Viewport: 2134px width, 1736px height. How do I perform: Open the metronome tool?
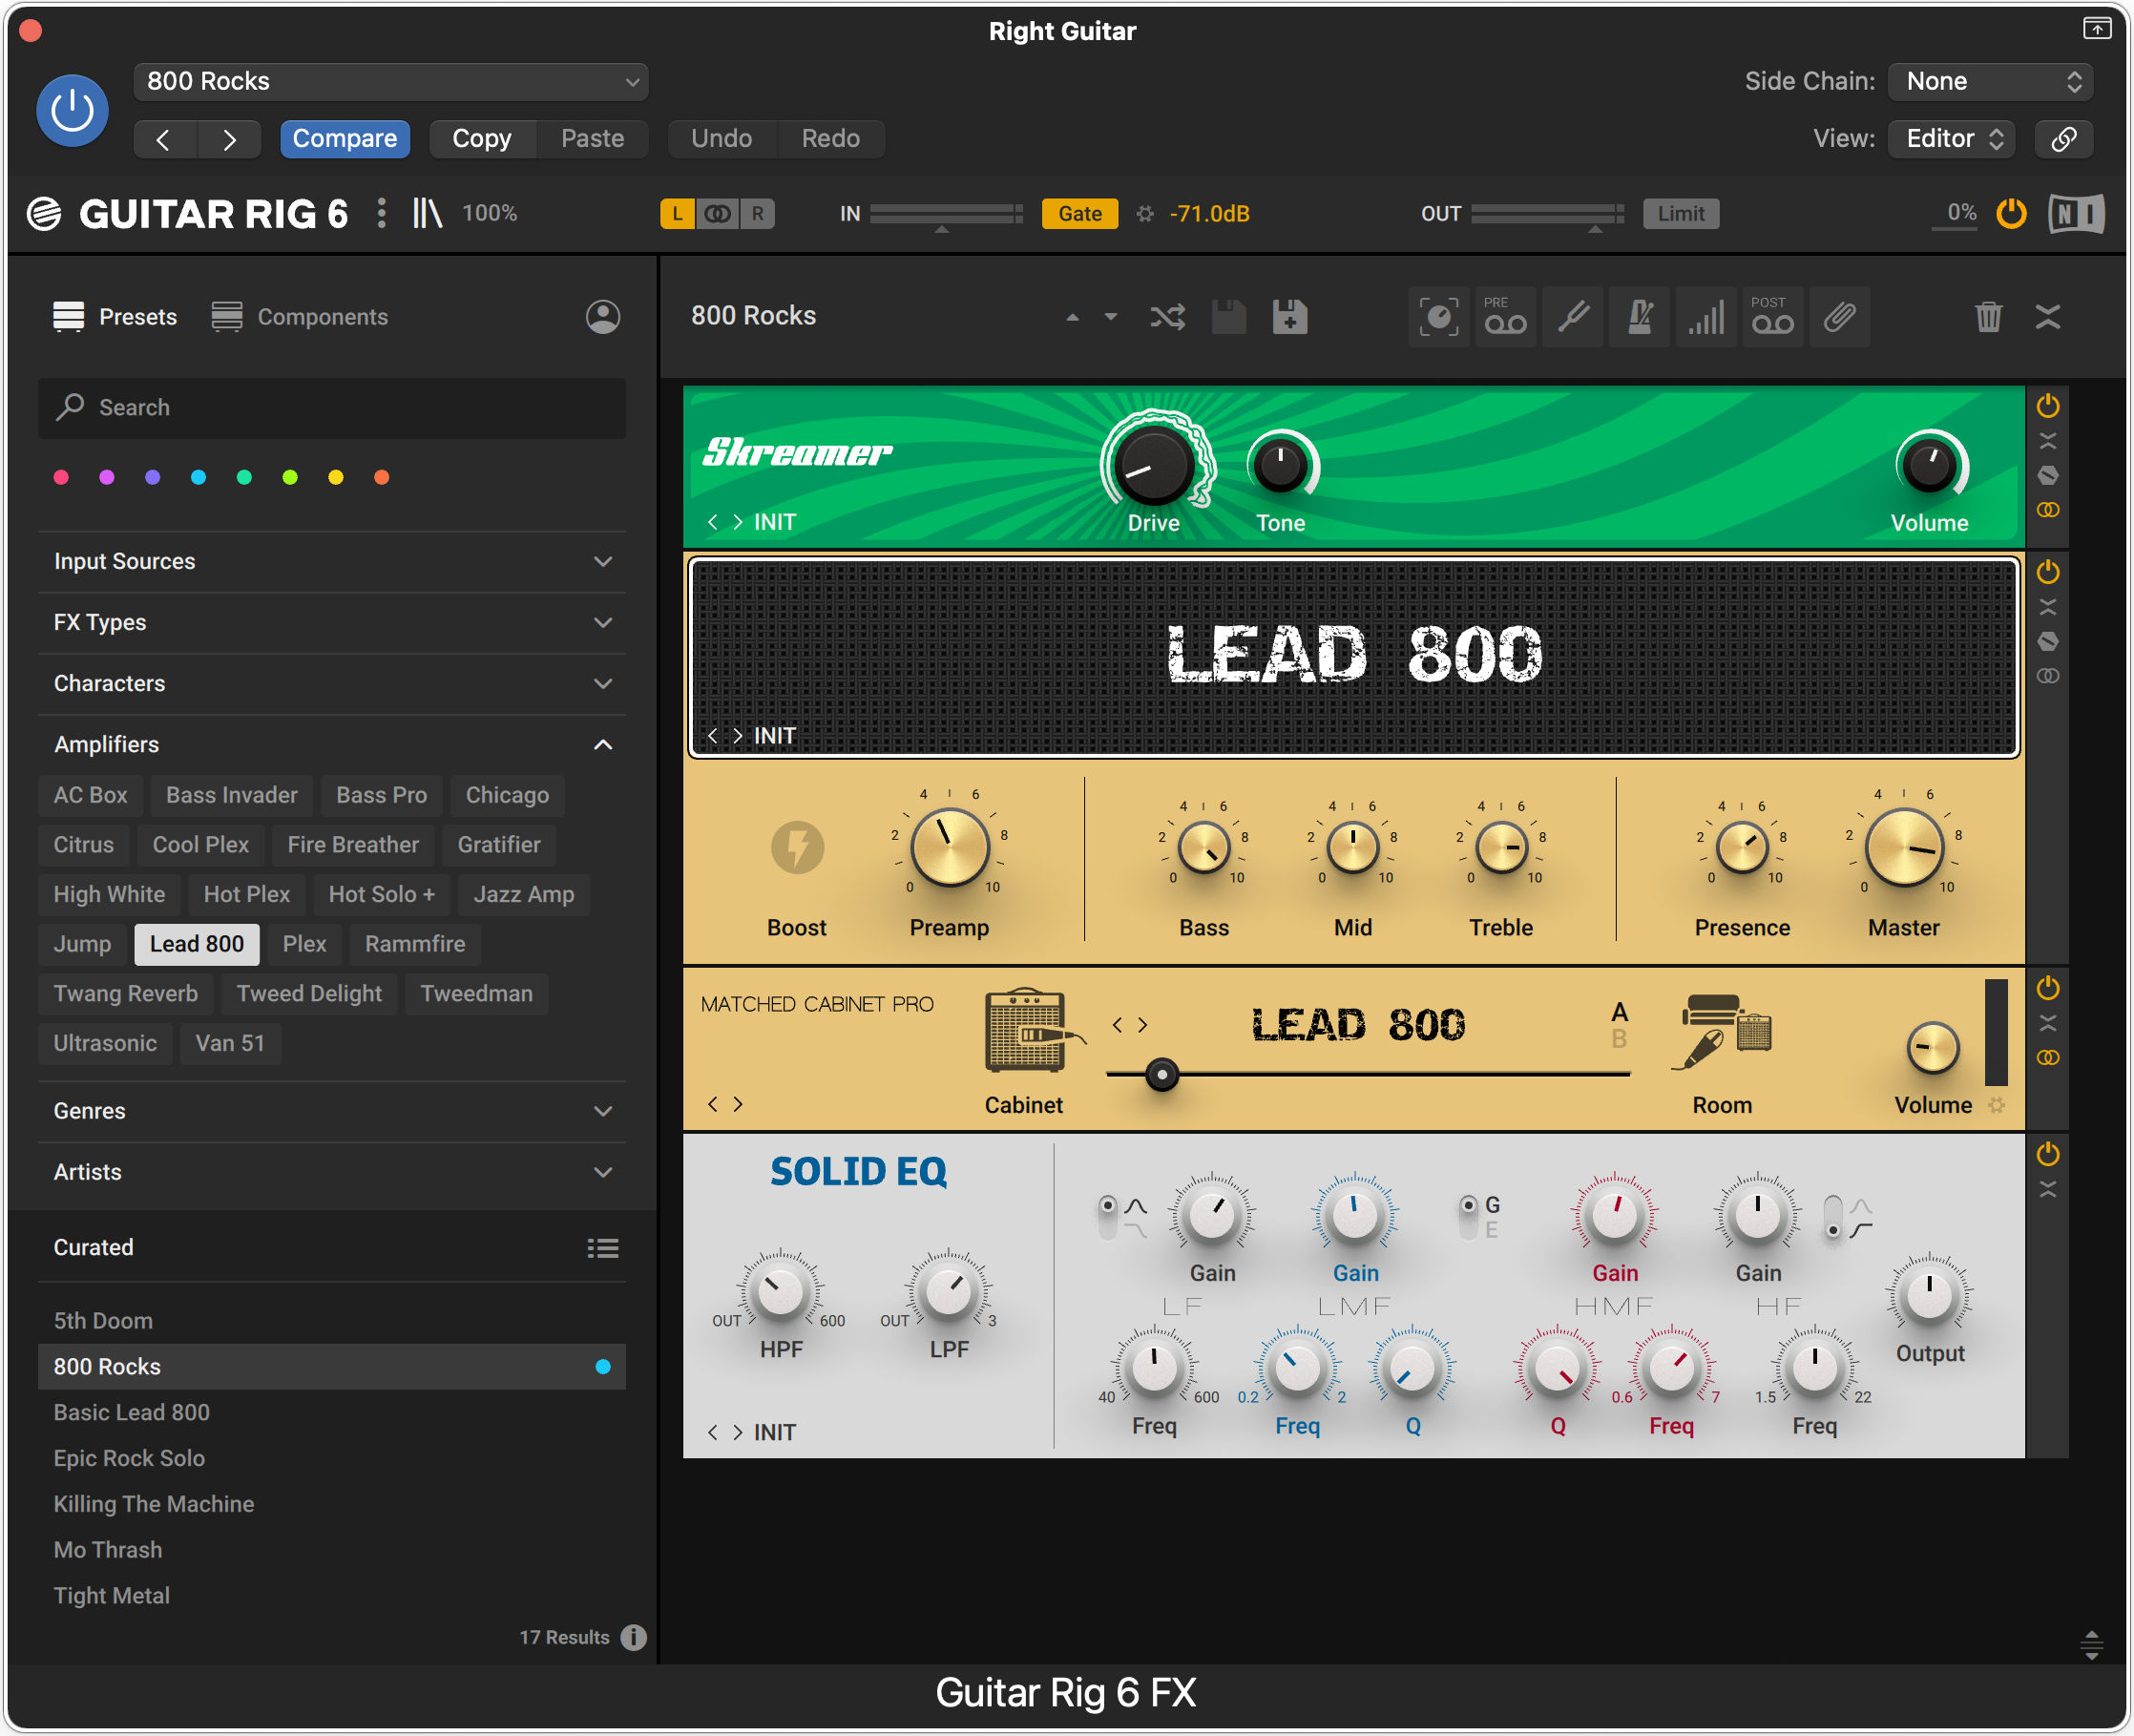(x=1640, y=317)
